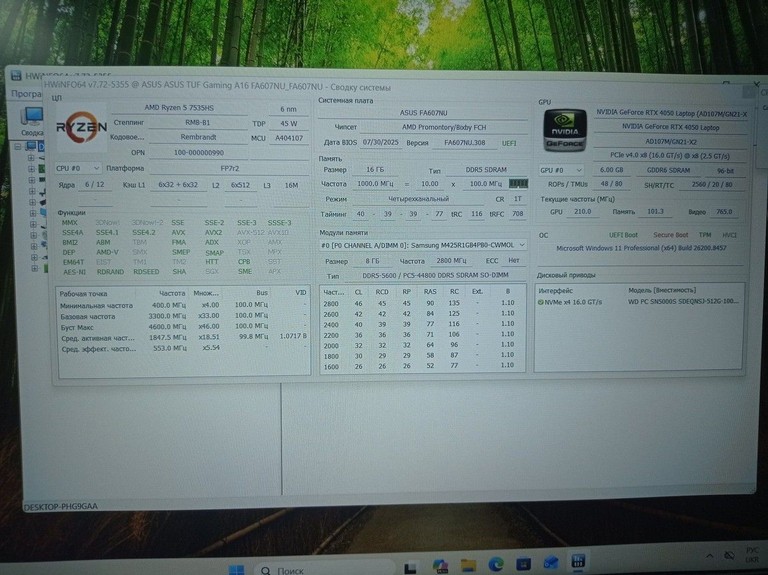
Task: Click the cores value 6 / 12
Action: point(95,185)
